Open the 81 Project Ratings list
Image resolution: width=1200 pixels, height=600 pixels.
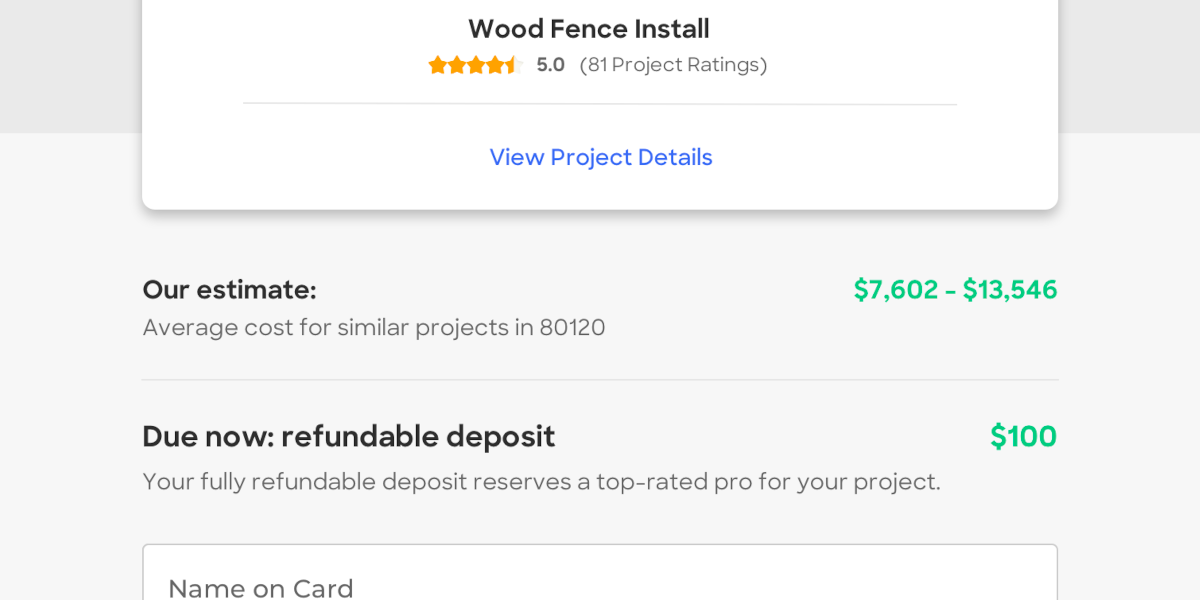(x=674, y=64)
